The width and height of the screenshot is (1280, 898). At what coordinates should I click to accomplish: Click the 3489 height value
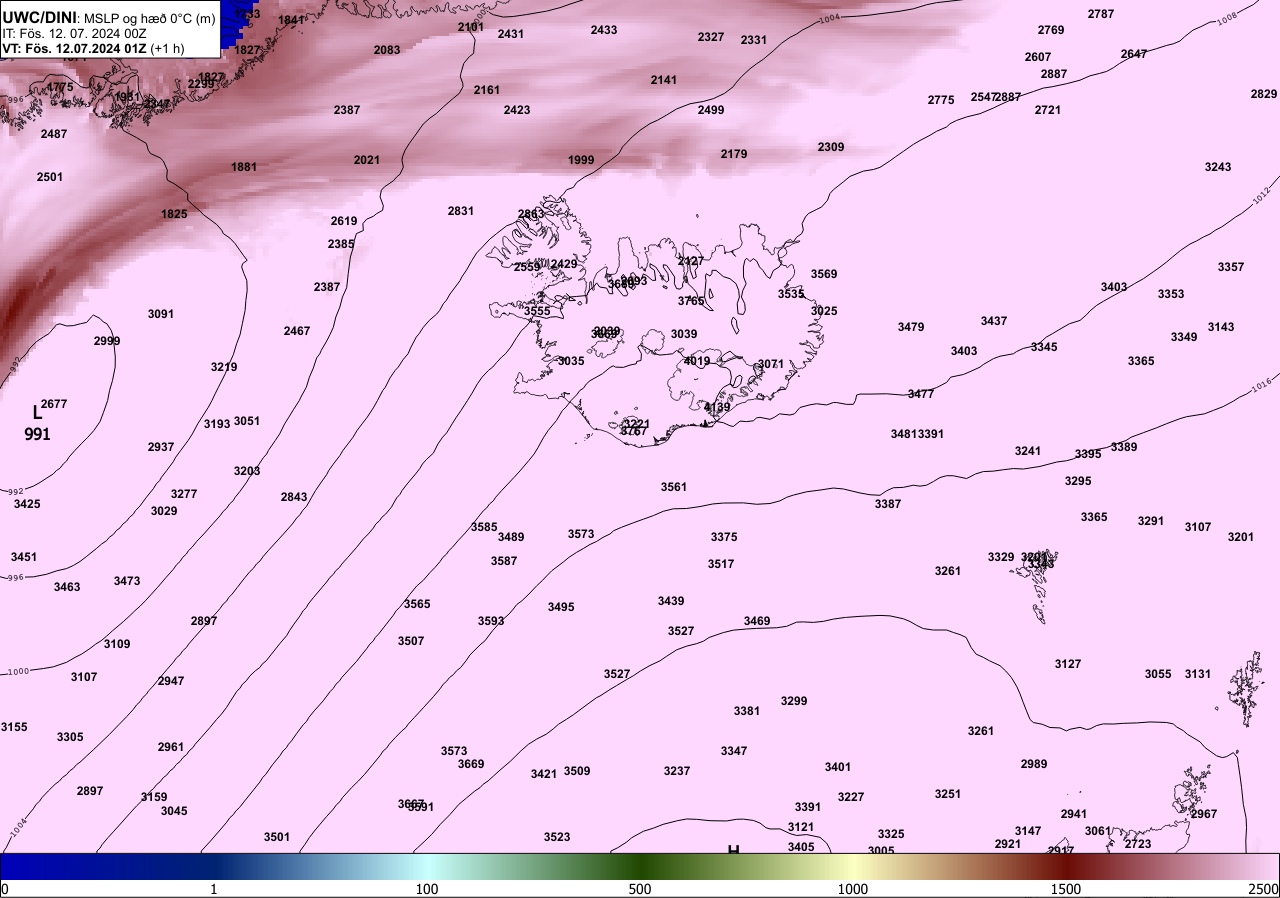click(511, 537)
